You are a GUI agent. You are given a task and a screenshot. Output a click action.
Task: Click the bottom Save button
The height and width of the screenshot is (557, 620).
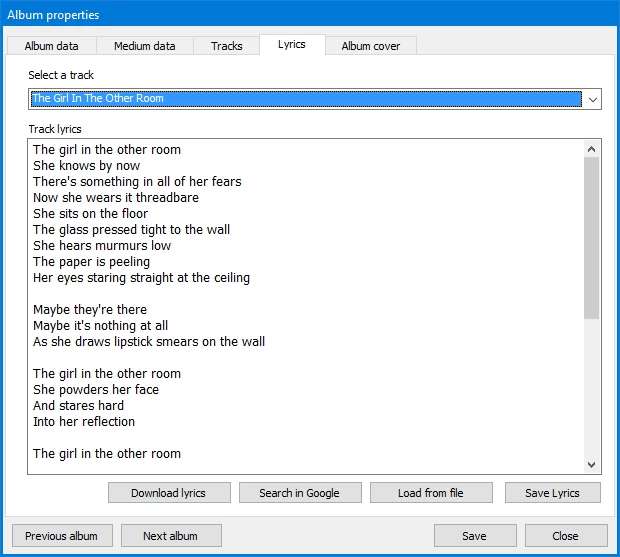click(475, 536)
